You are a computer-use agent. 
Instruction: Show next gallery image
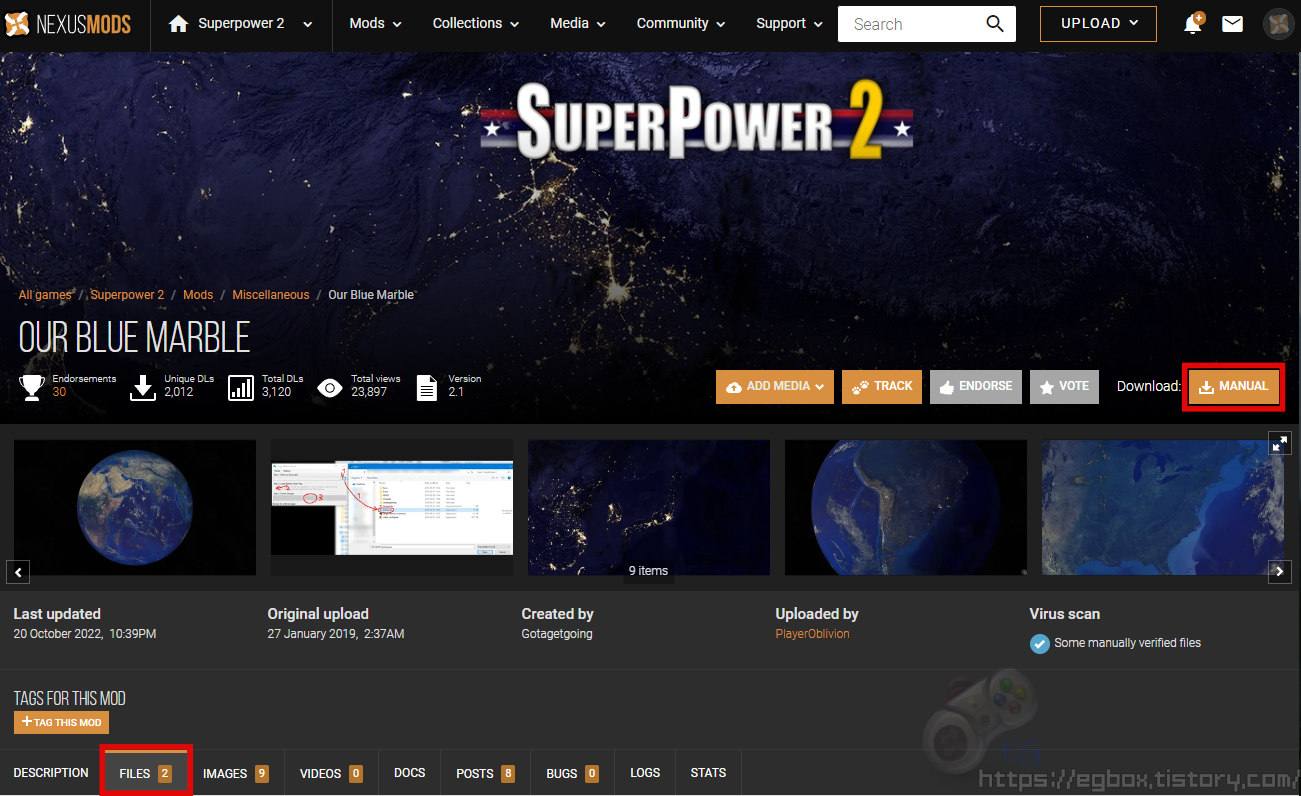point(1280,572)
